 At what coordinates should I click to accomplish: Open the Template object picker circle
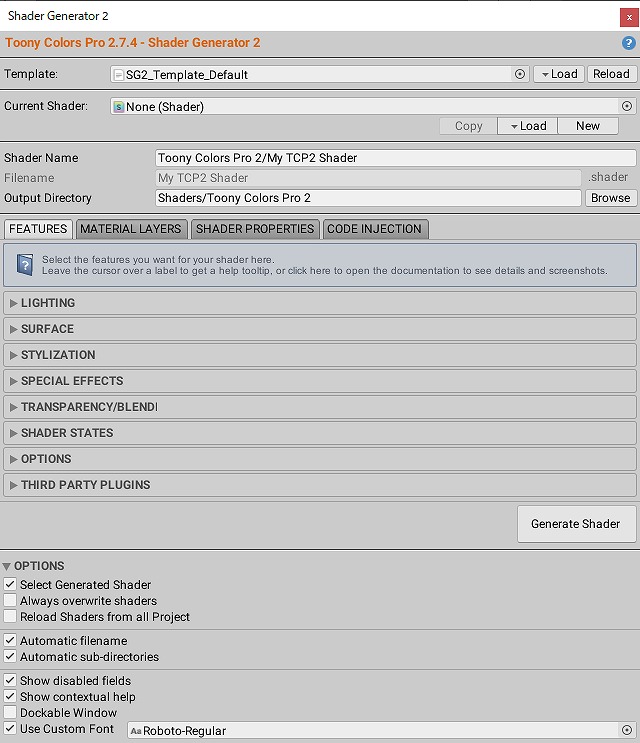pyautogui.click(x=520, y=74)
